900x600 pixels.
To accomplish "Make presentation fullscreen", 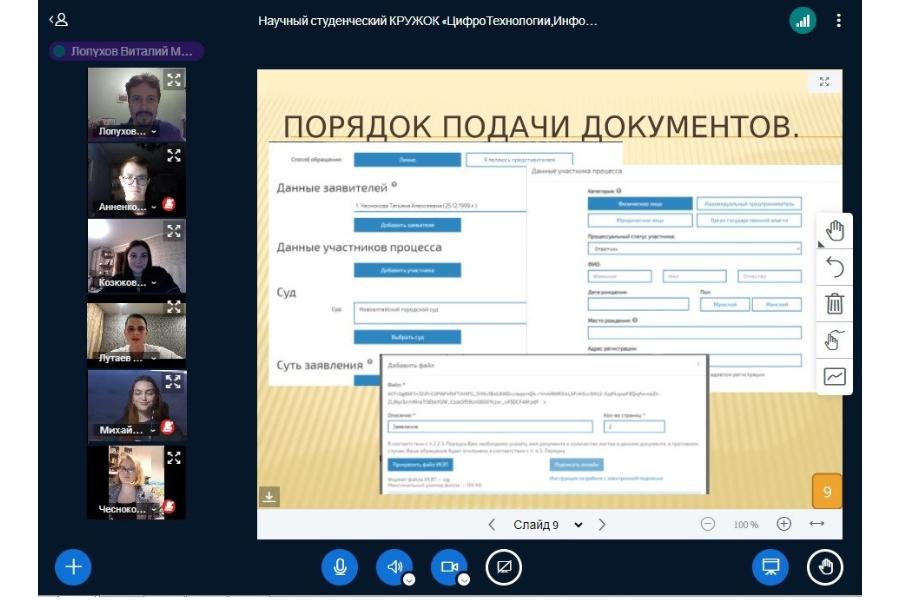I will click(824, 82).
